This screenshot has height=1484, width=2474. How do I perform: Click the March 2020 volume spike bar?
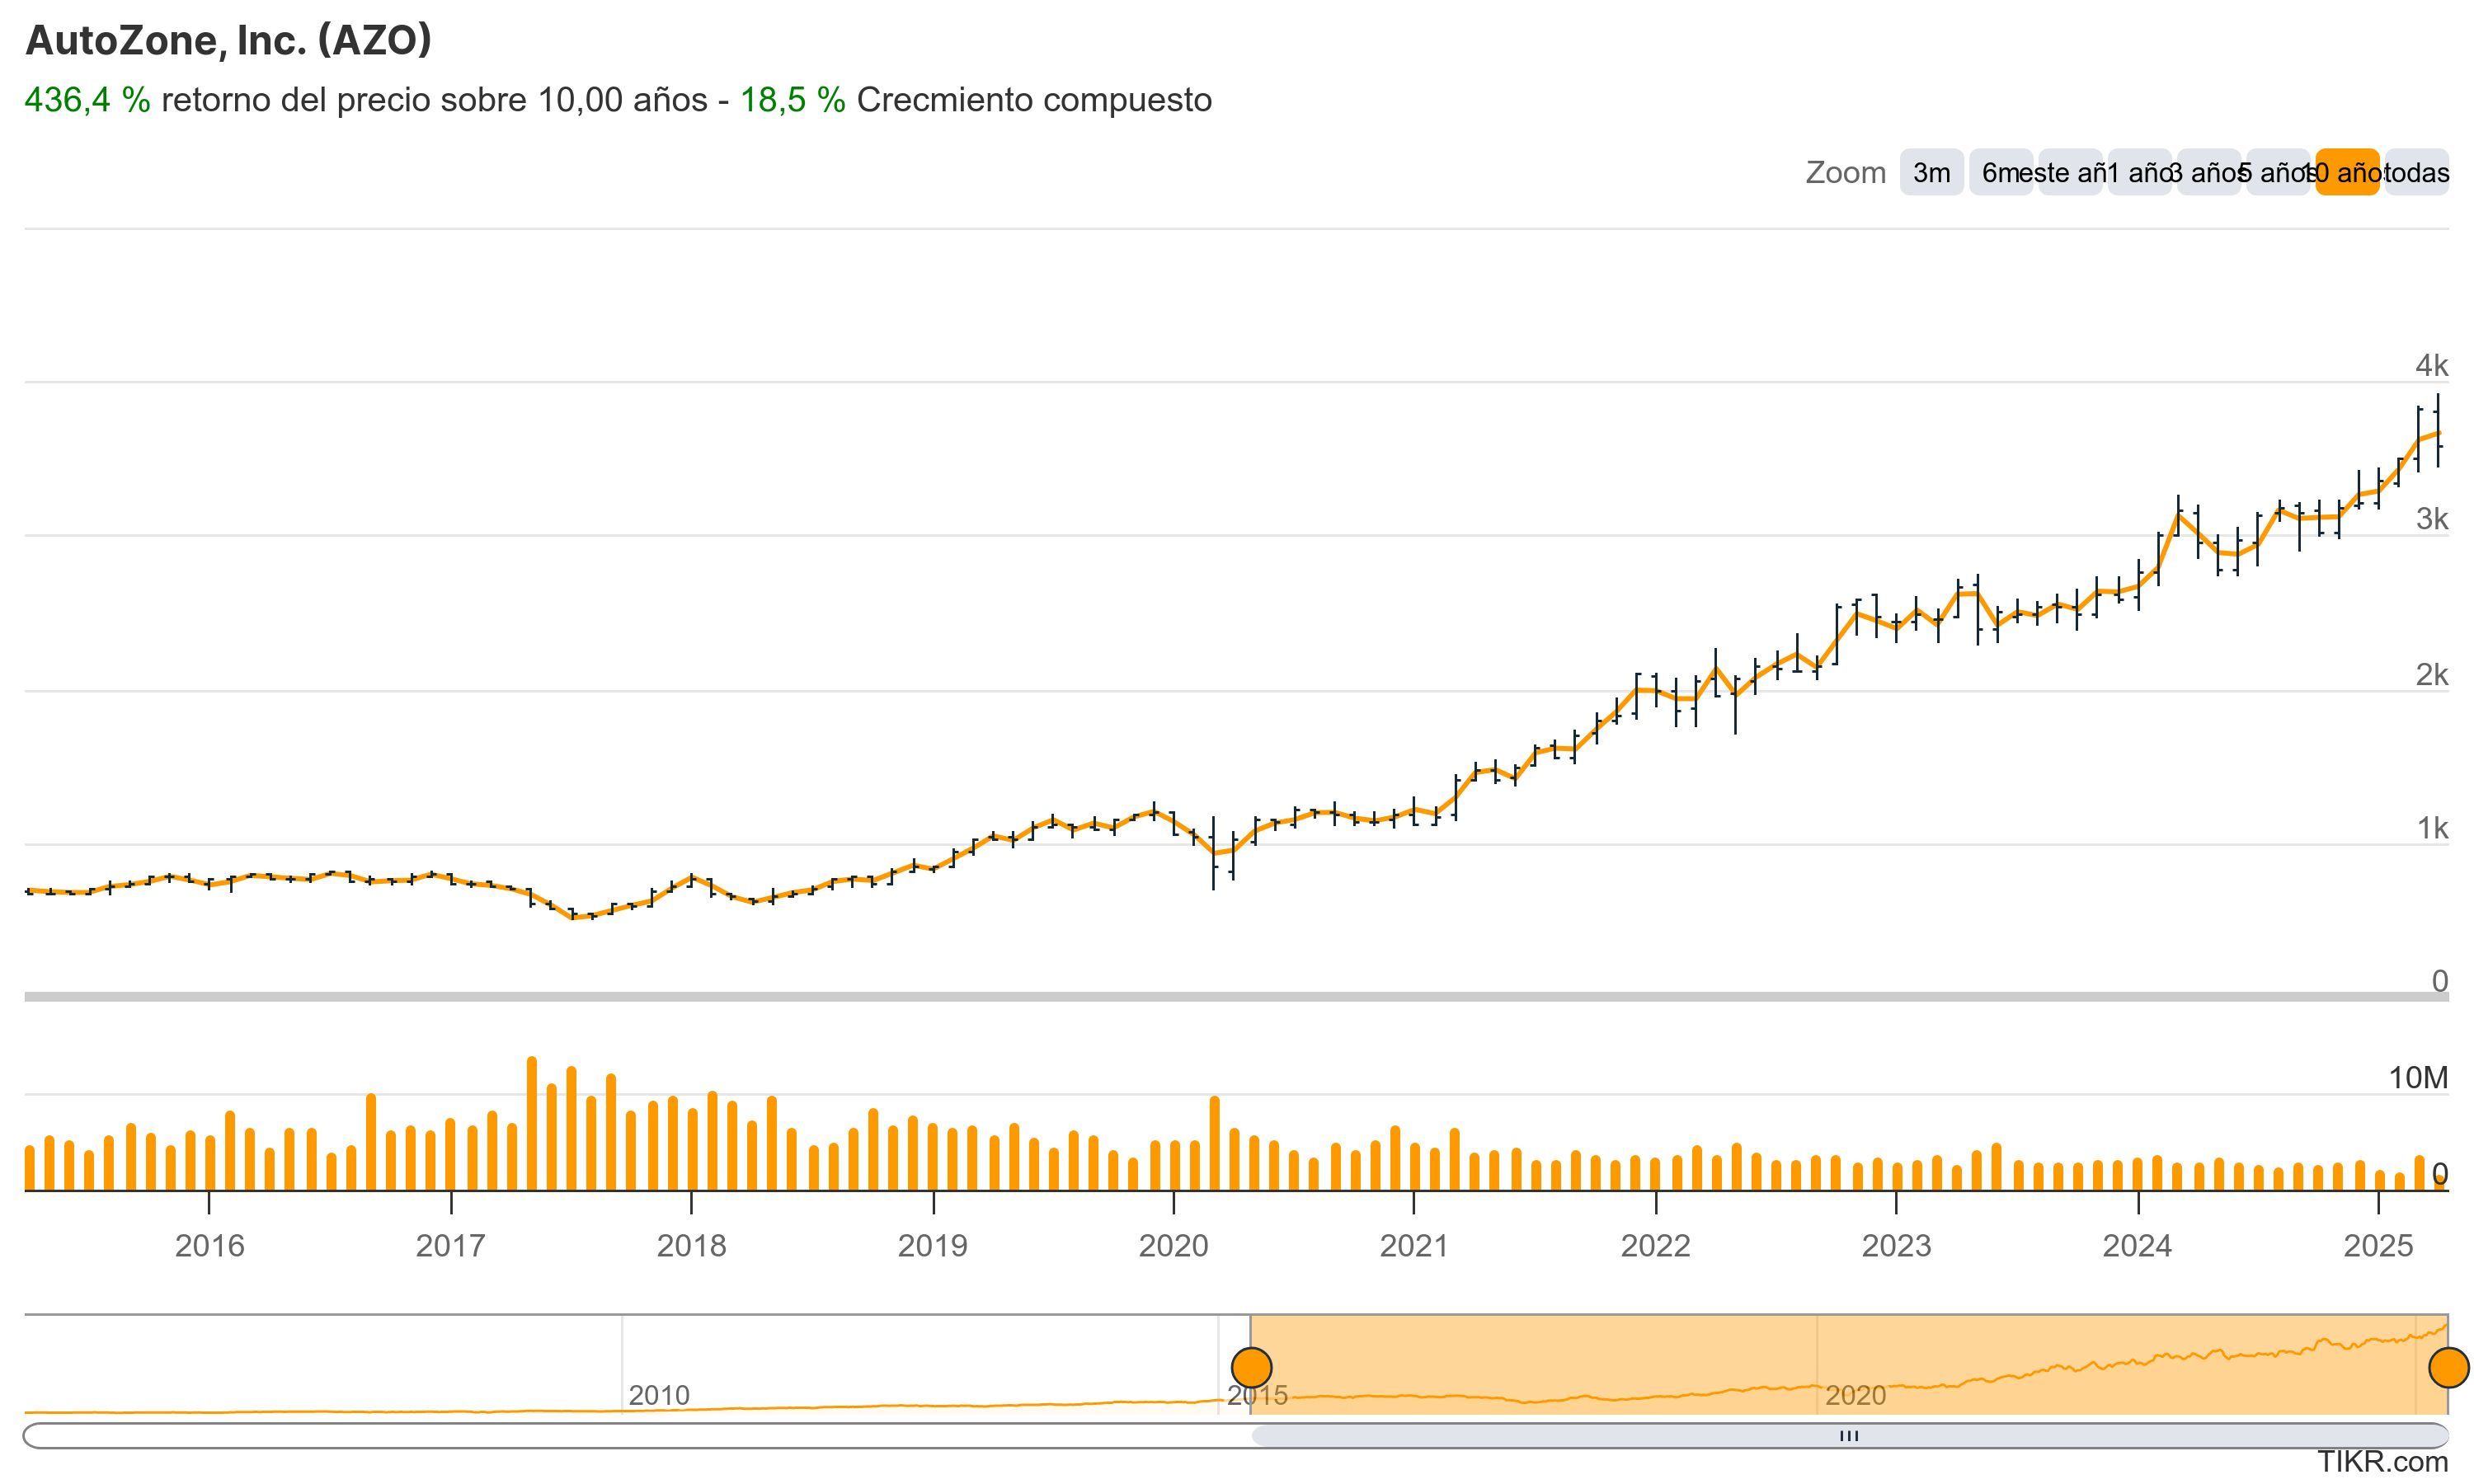[1214, 1143]
